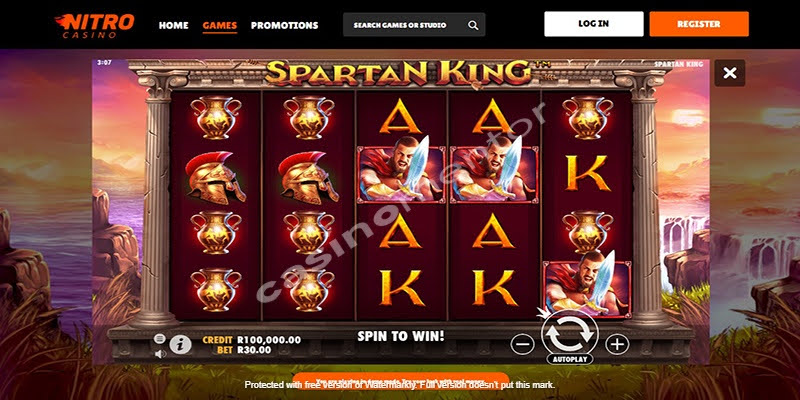Click the Nitro Casino logo
Screen dimensions: 800x400
pyautogui.click(x=94, y=24)
